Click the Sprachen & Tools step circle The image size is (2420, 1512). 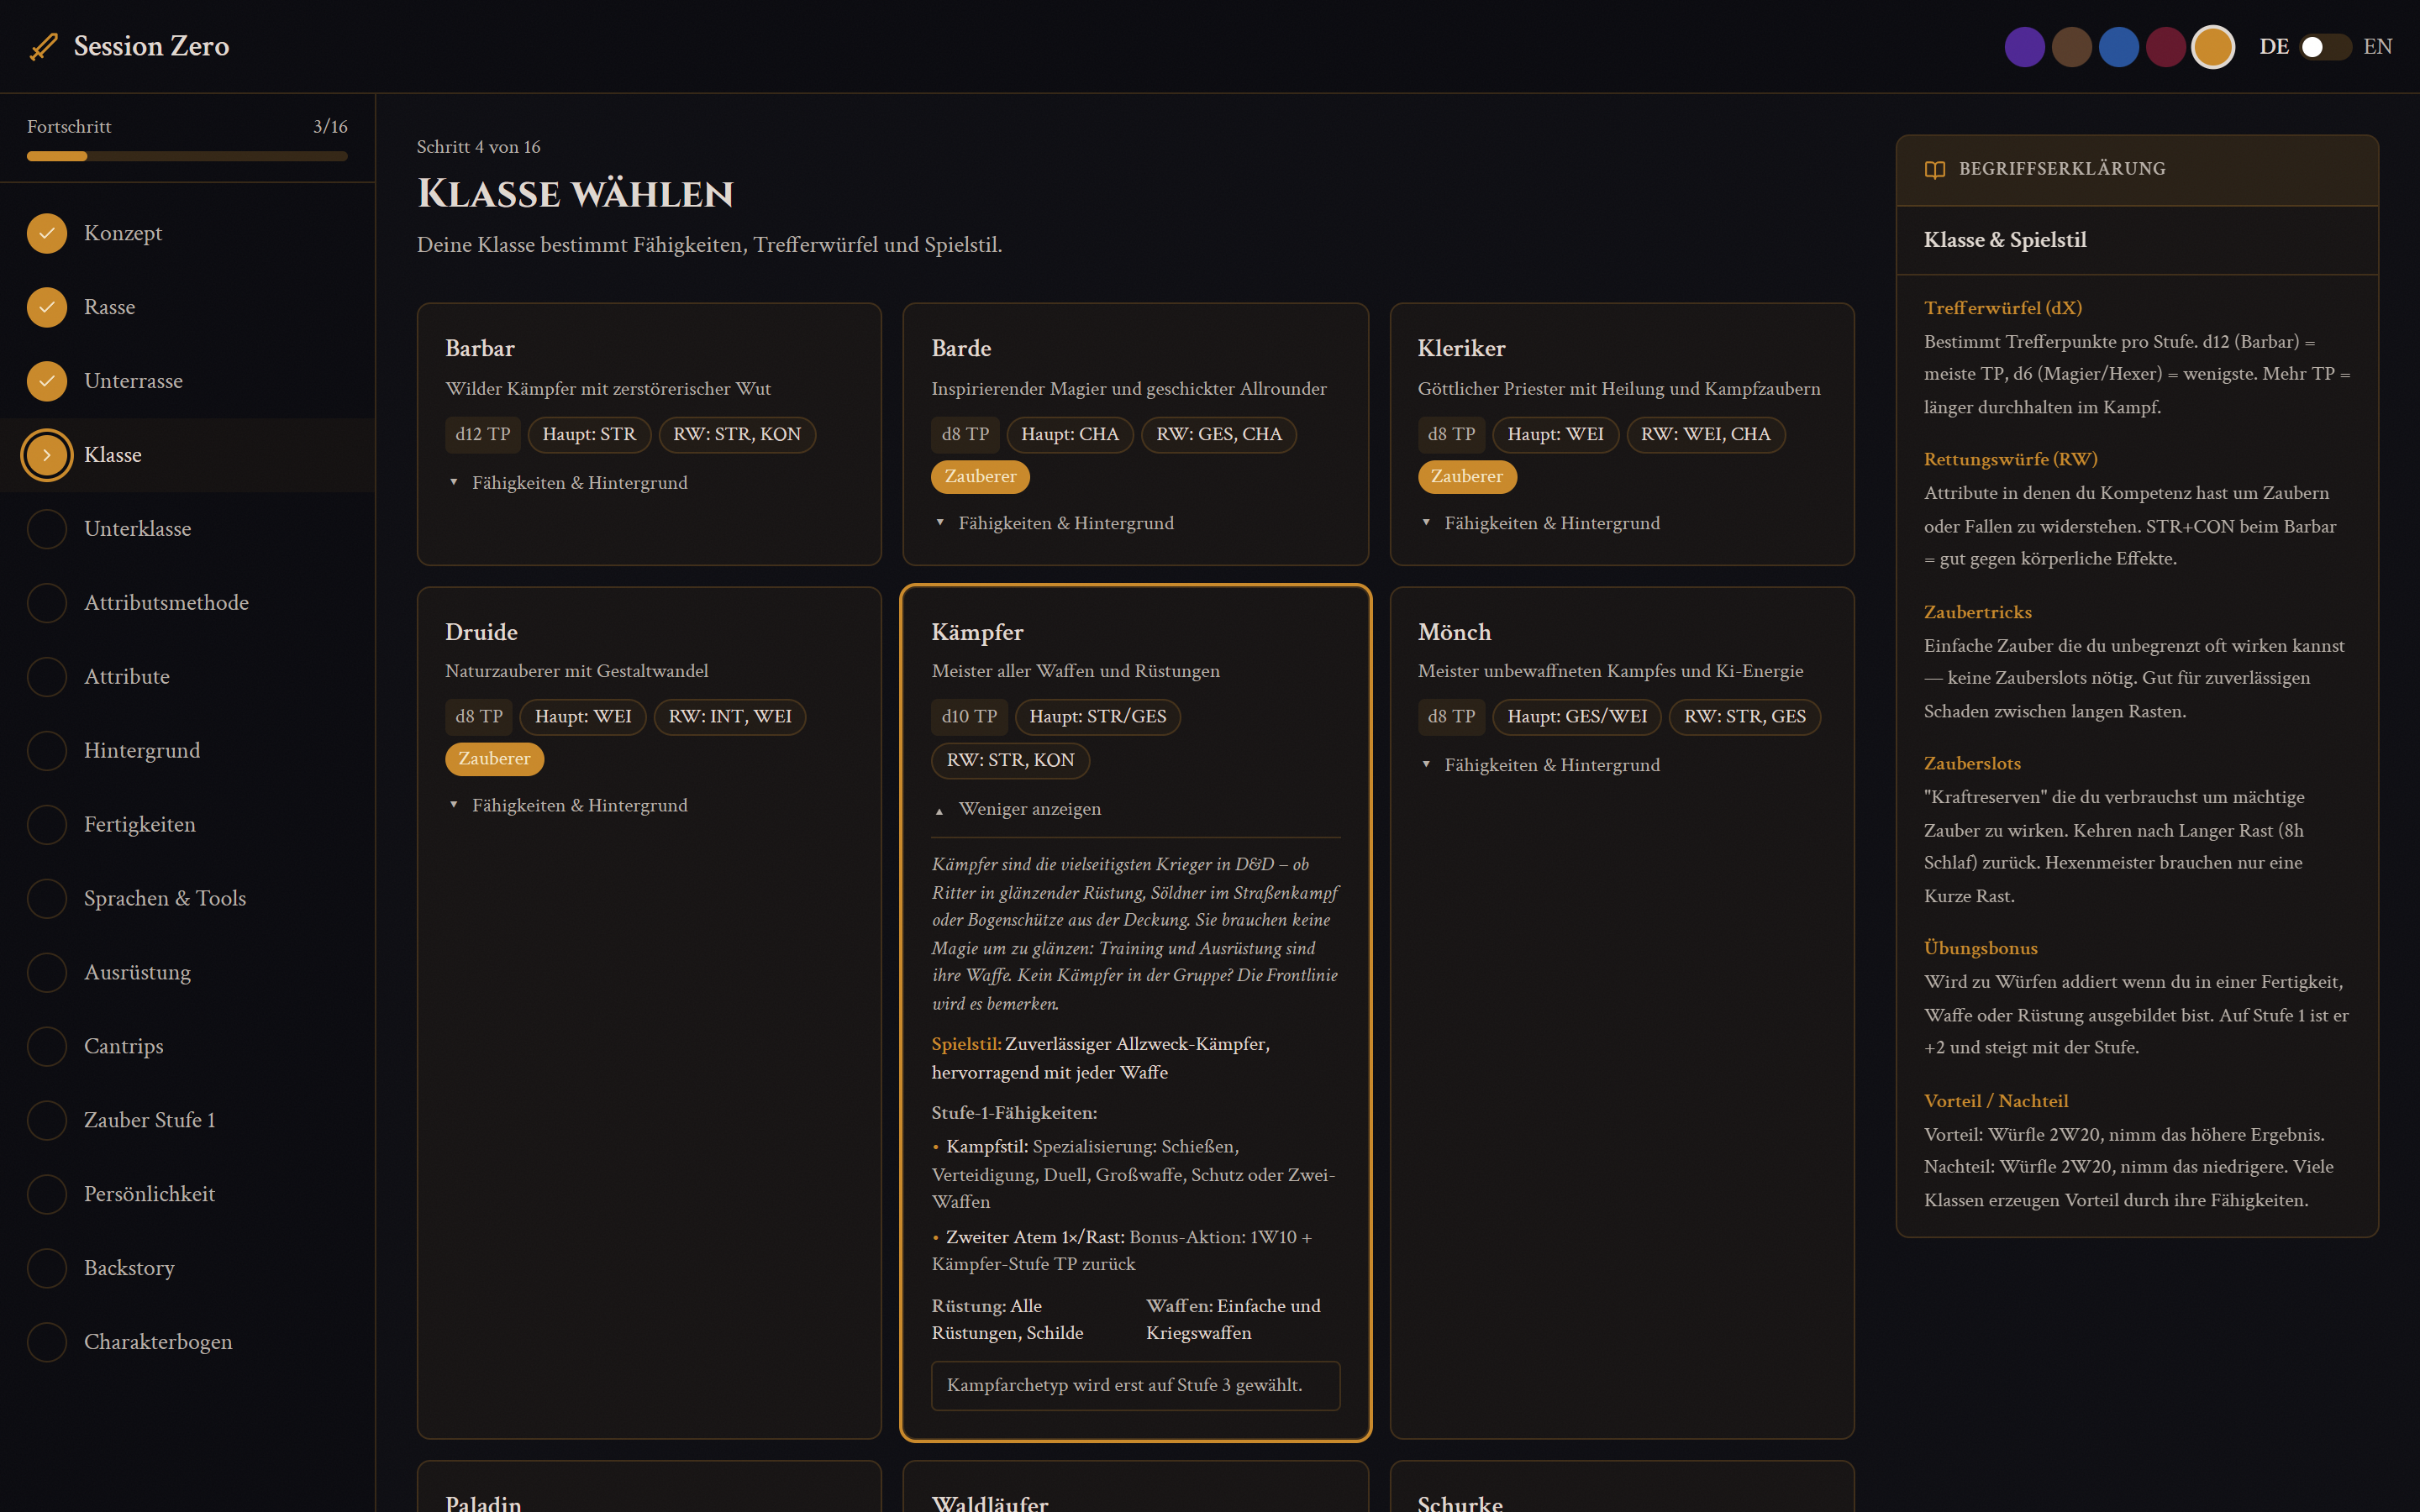point(47,899)
